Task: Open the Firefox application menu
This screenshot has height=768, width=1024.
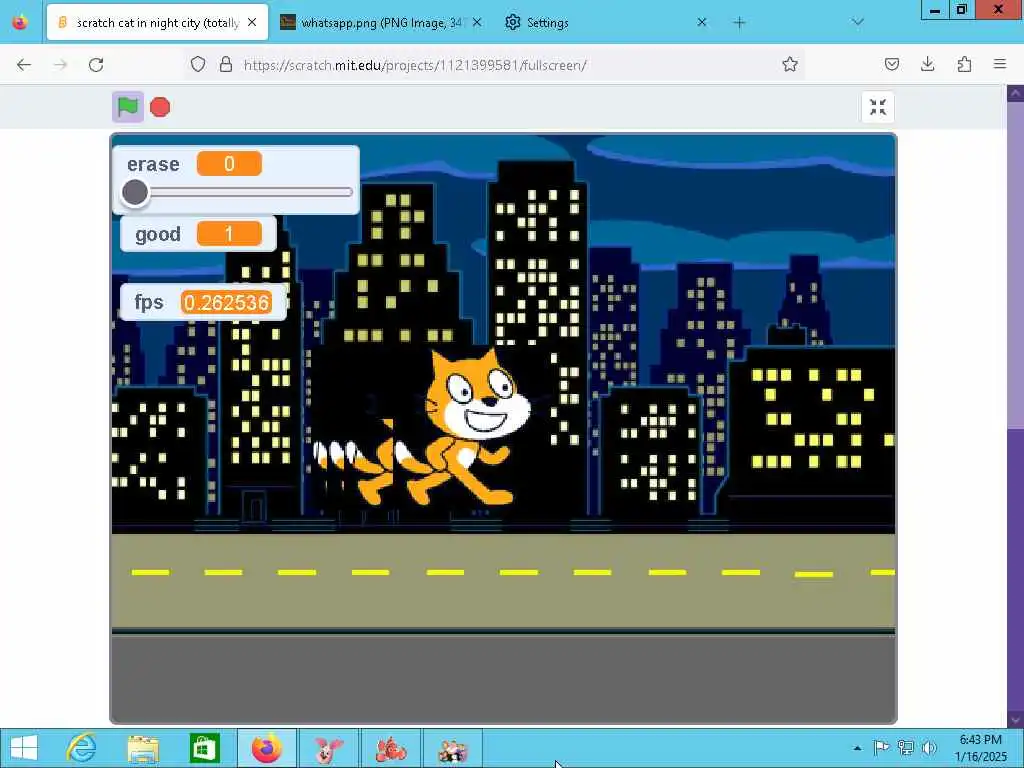Action: click(x=1000, y=65)
